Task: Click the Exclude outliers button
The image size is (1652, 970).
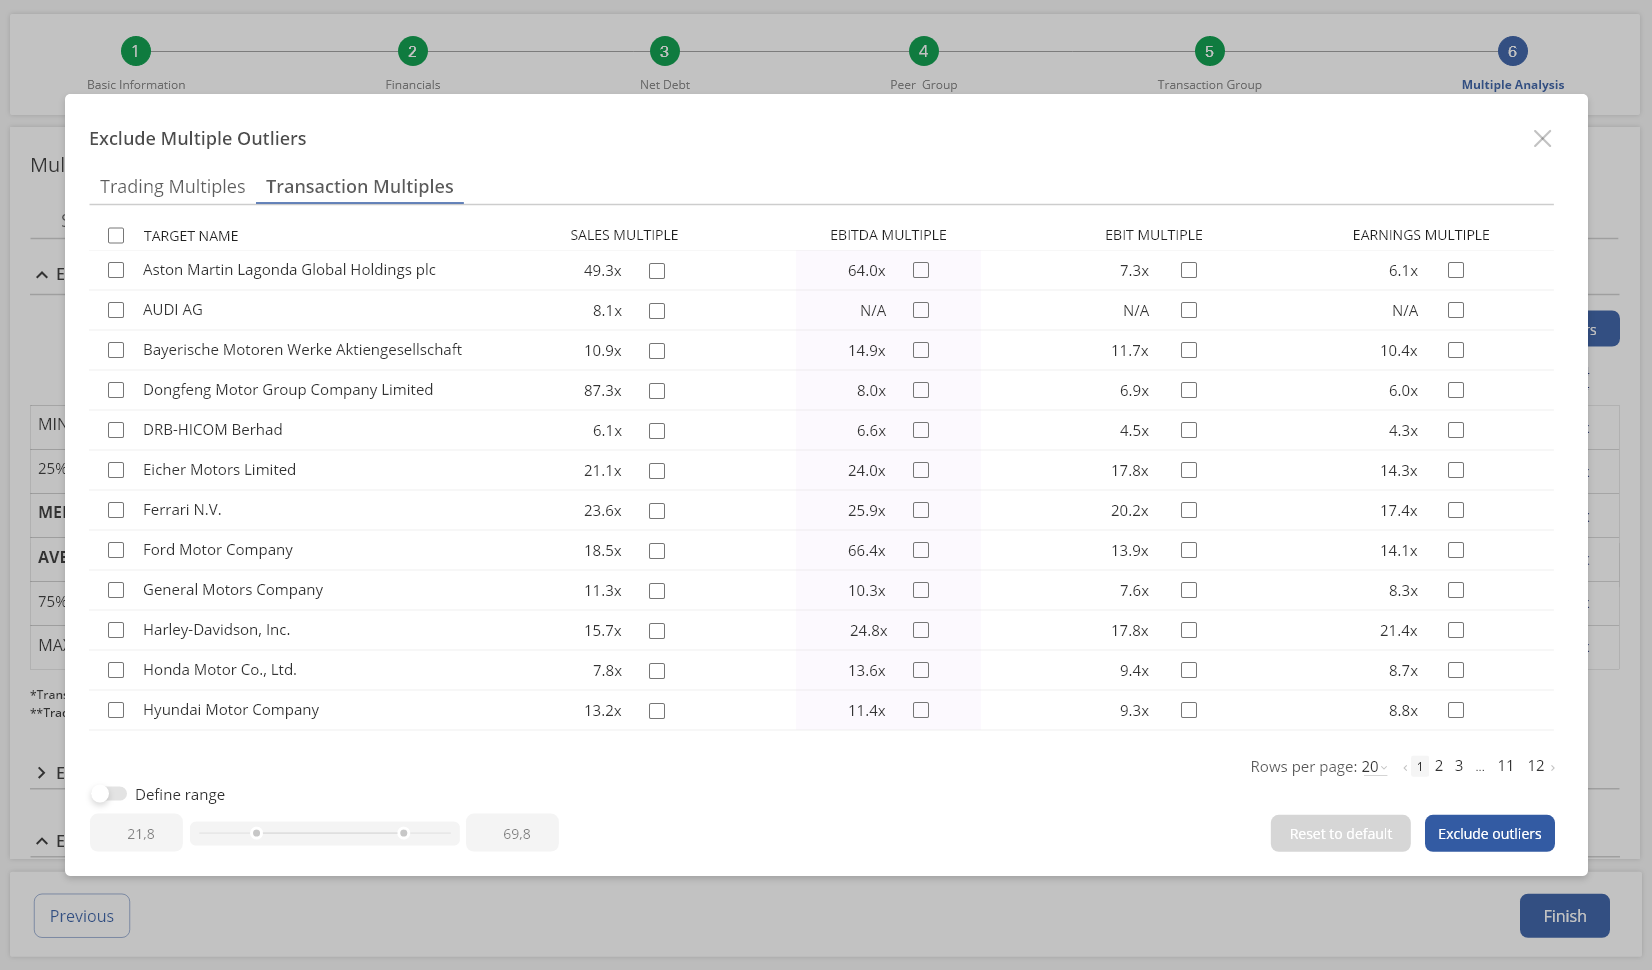Action: tap(1489, 834)
